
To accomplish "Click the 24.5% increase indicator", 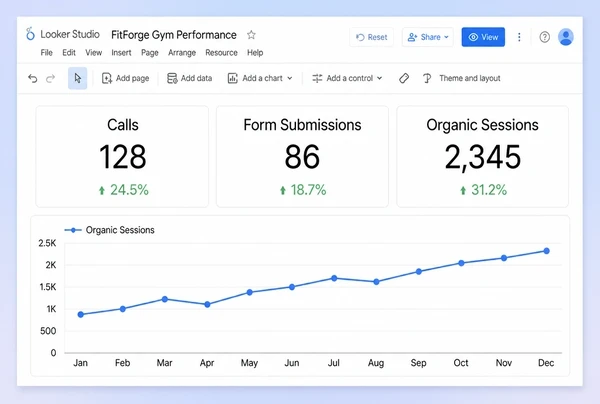I will coord(123,190).
